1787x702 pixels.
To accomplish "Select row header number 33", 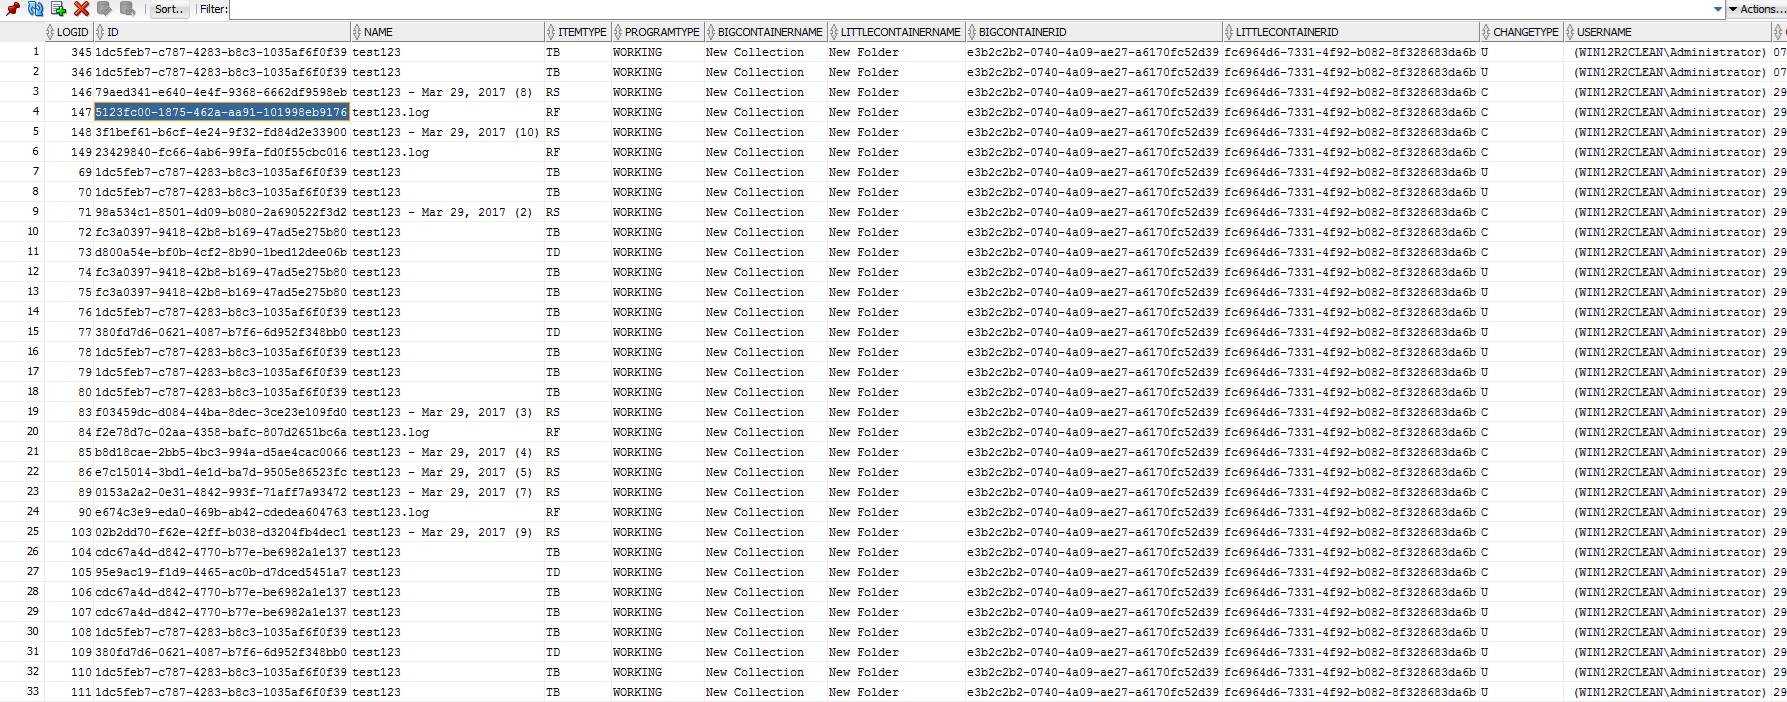I will (x=21, y=692).
